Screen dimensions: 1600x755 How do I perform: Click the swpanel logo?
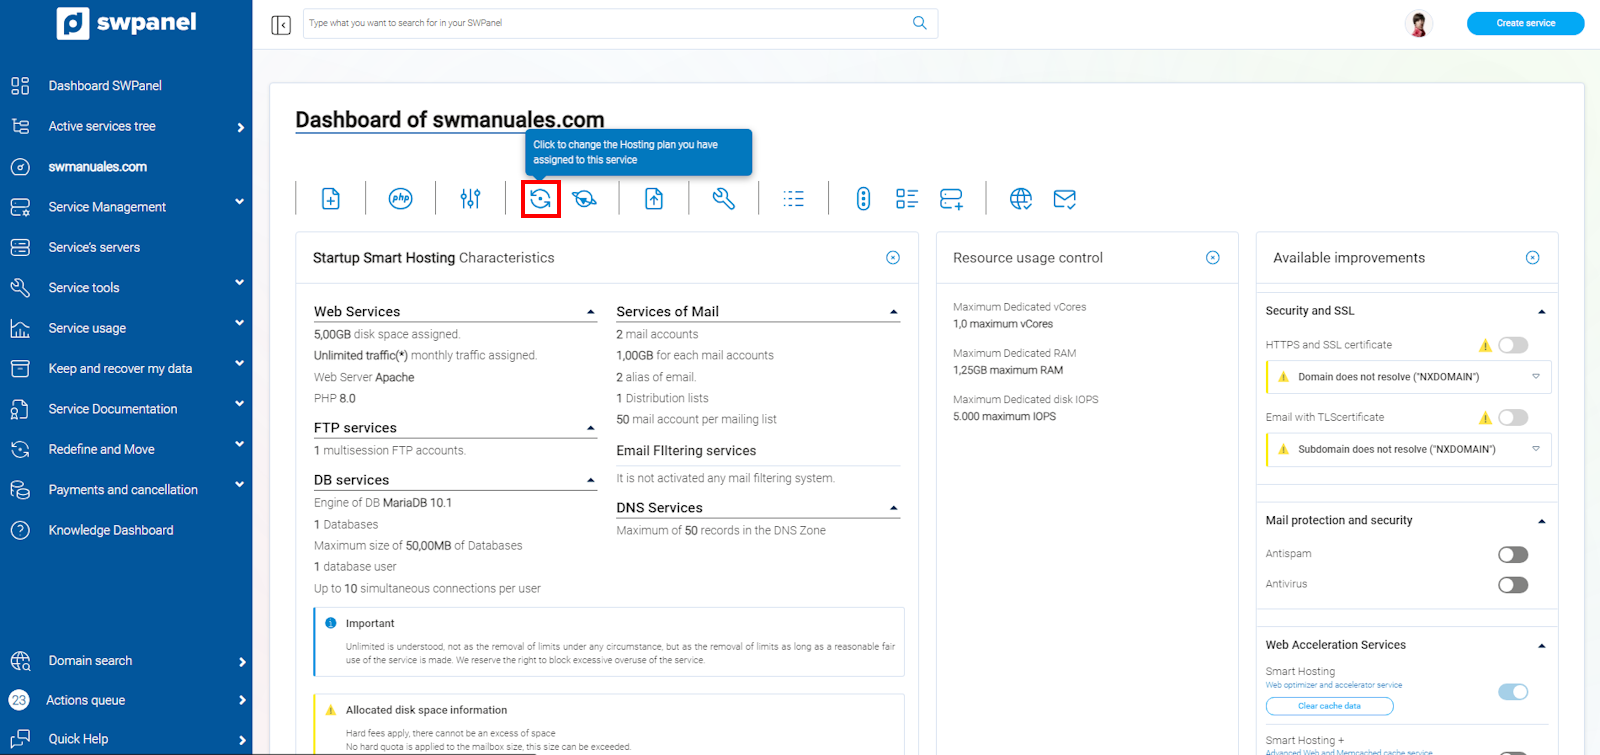(x=127, y=23)
